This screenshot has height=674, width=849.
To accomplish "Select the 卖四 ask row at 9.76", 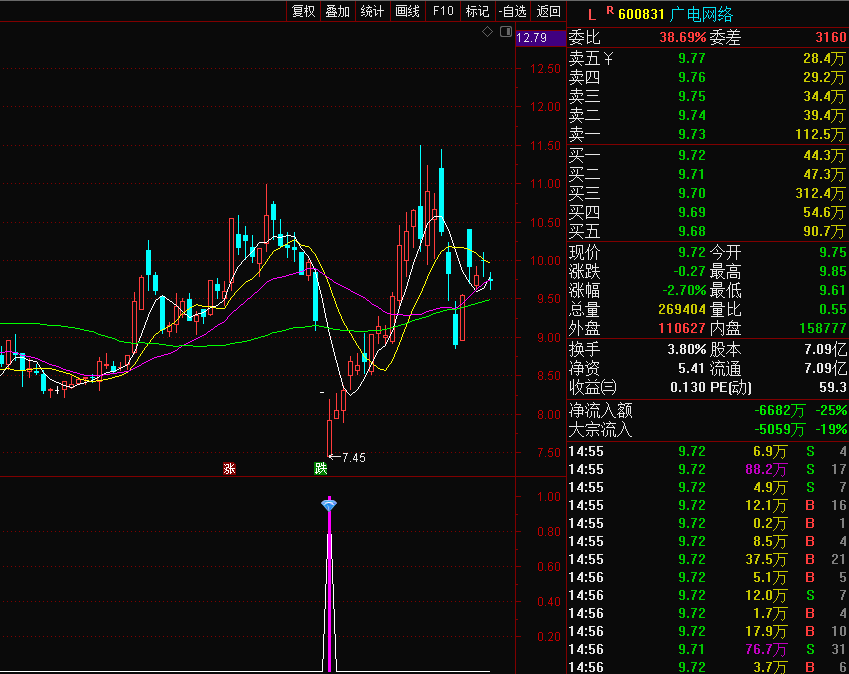I will click(707, 77).
